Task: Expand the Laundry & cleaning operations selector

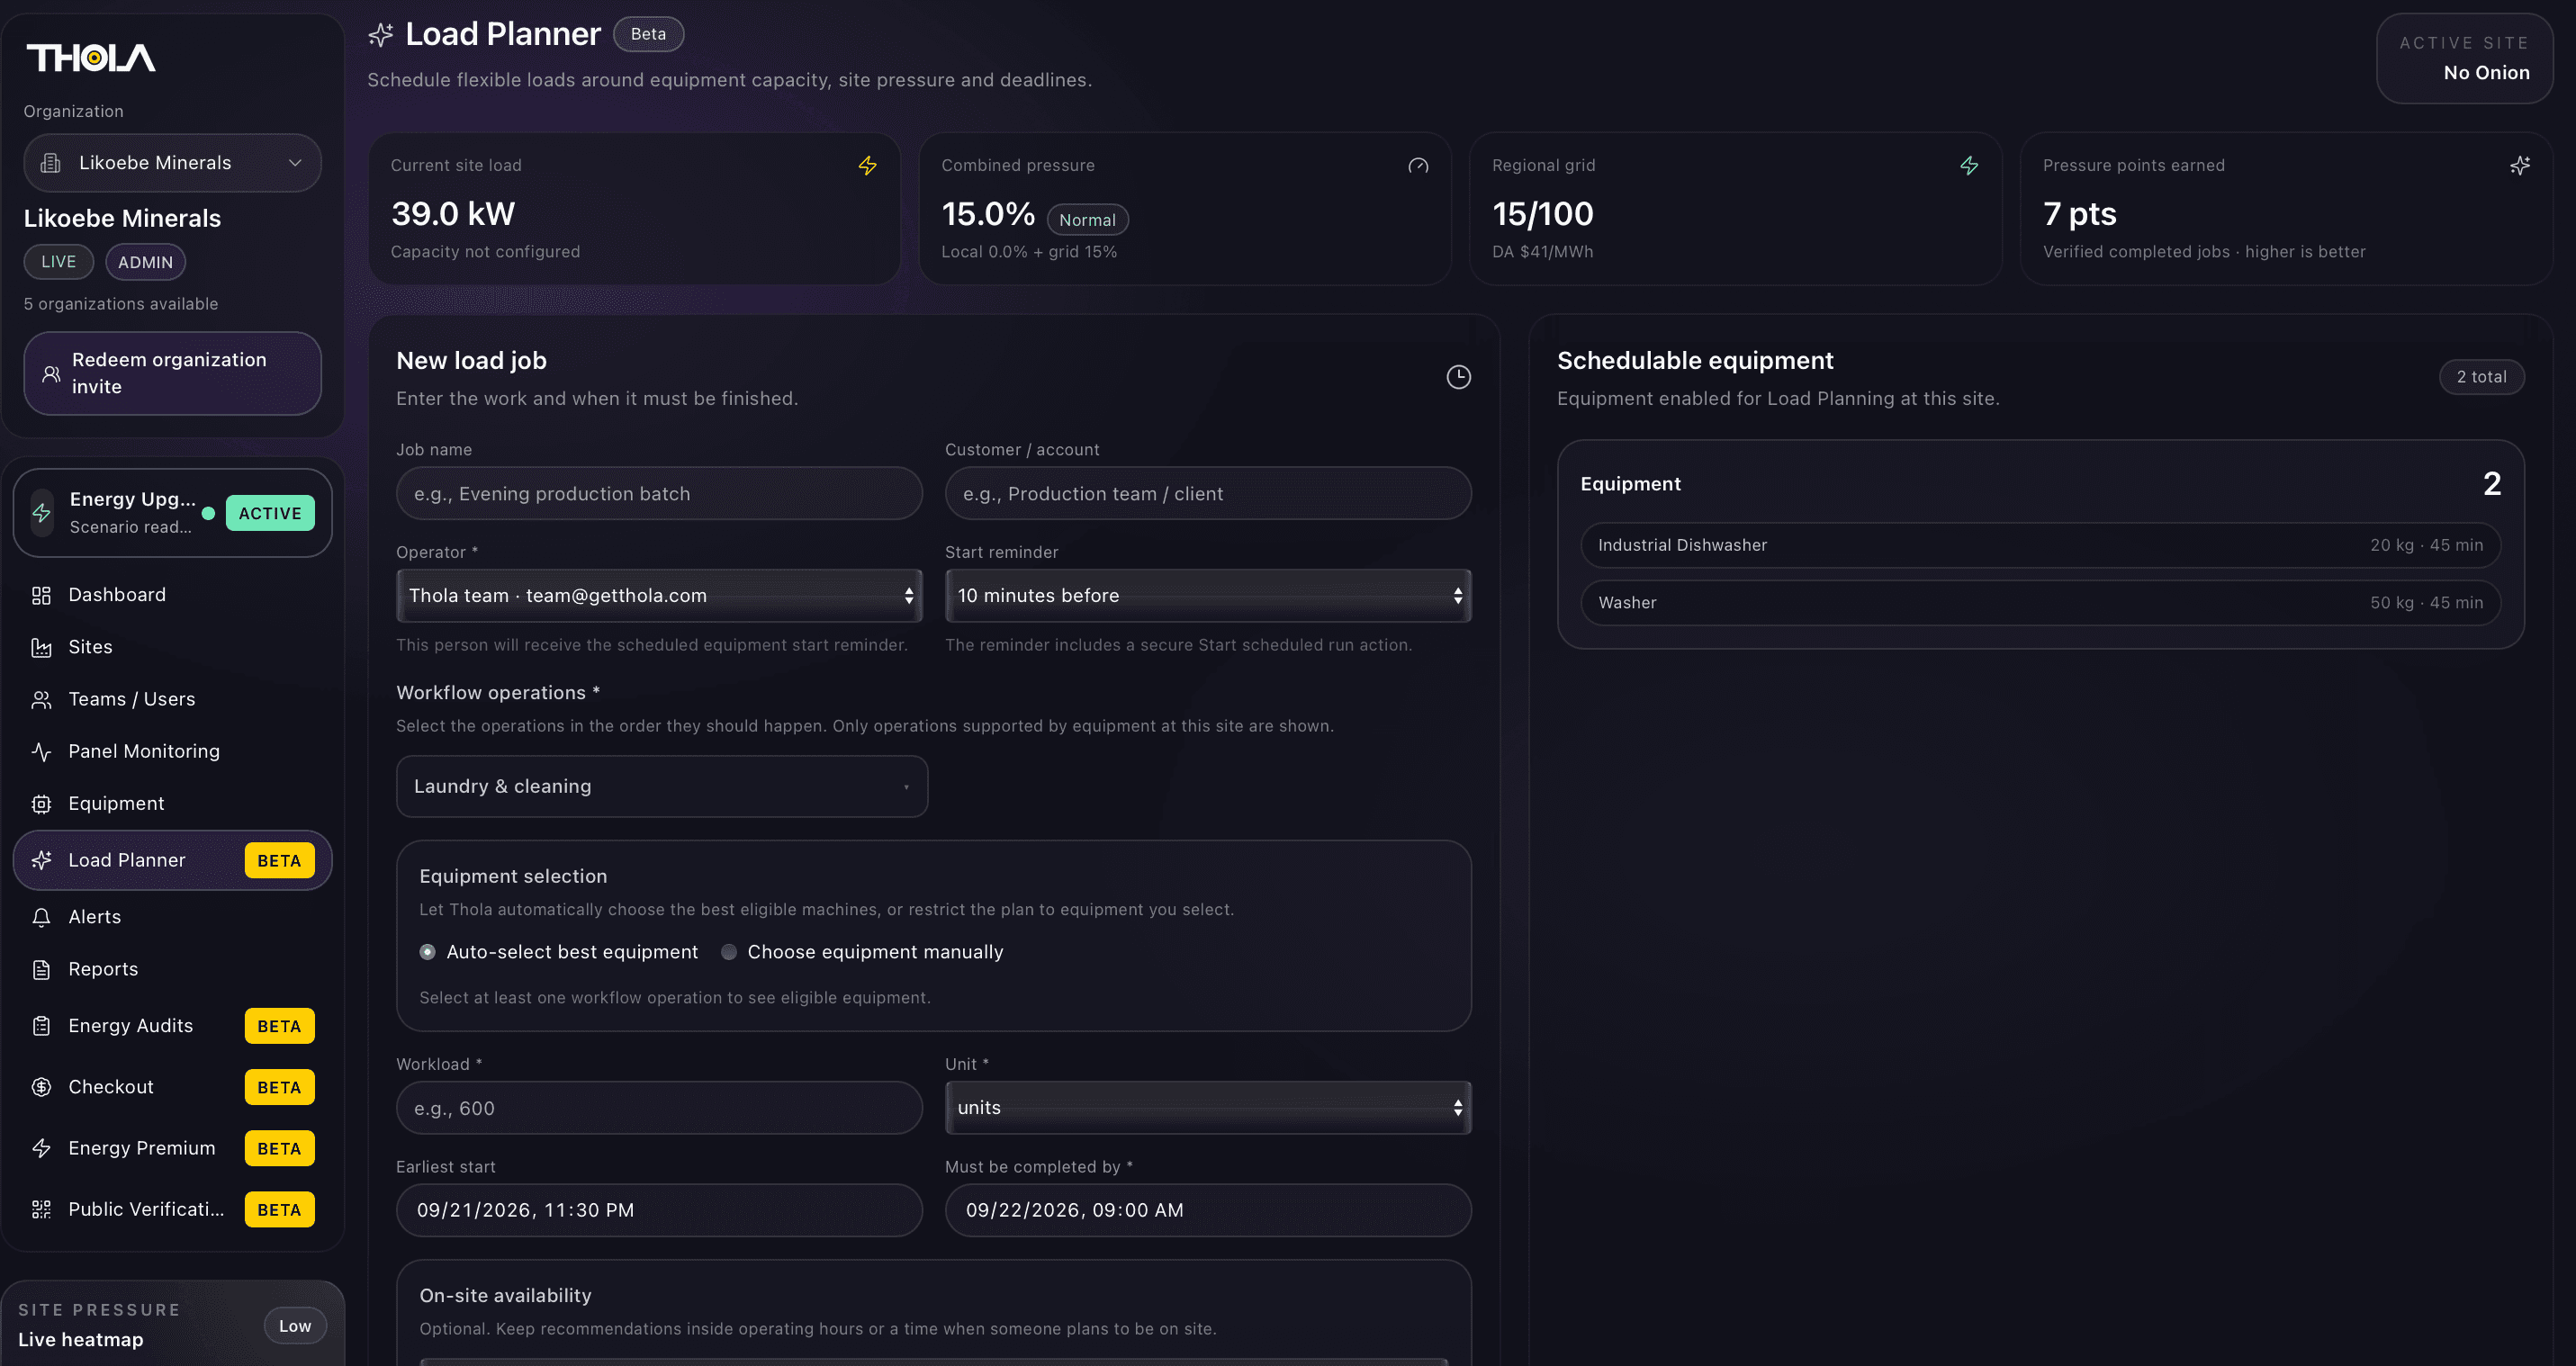Action: 662,787
